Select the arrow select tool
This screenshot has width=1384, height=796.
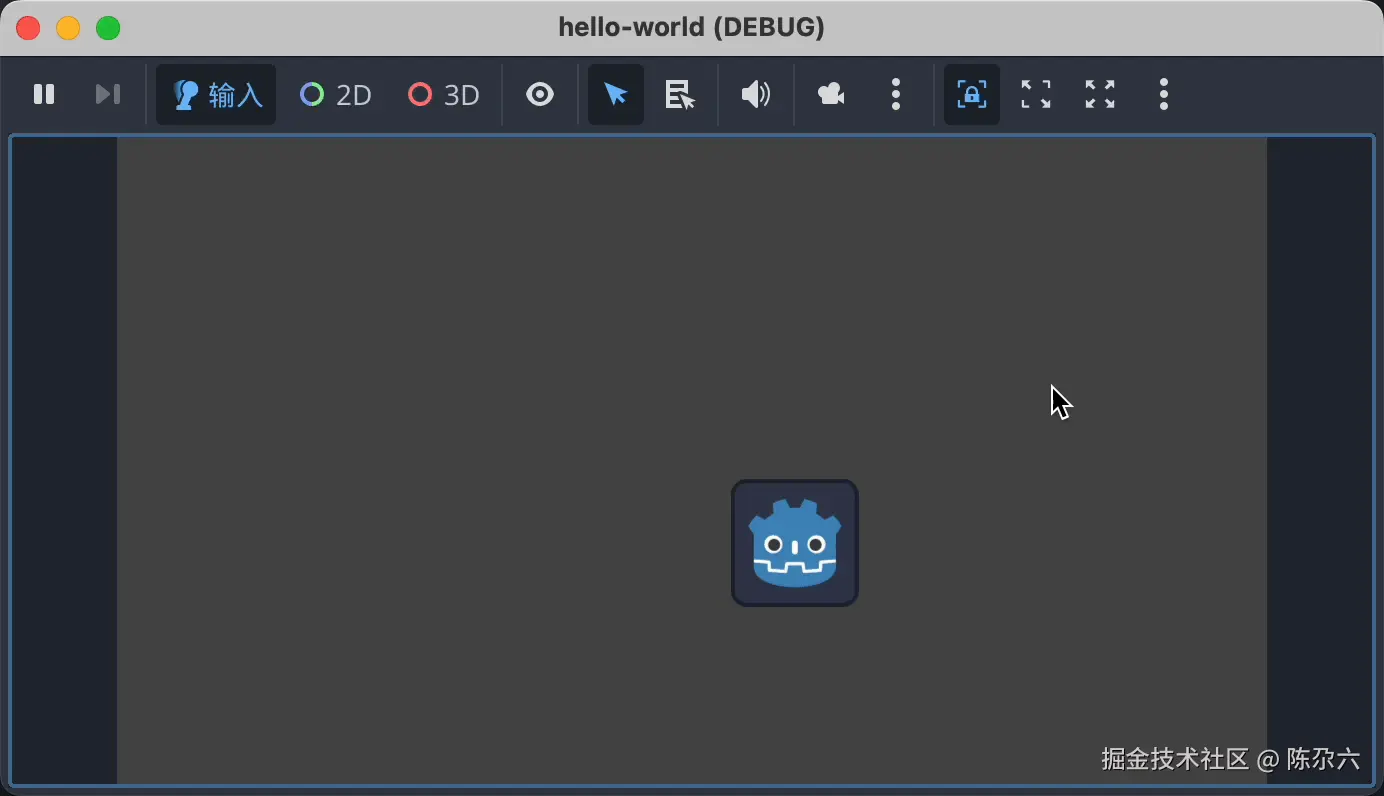point(616,94)
